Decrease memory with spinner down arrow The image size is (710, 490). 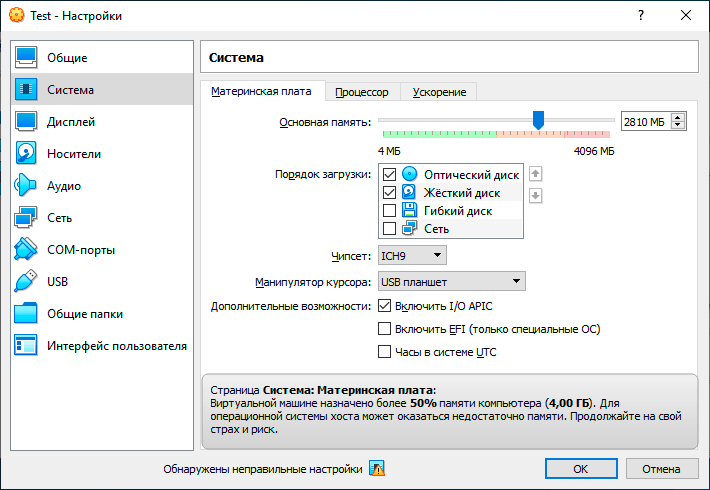click(x=678, y=125)
